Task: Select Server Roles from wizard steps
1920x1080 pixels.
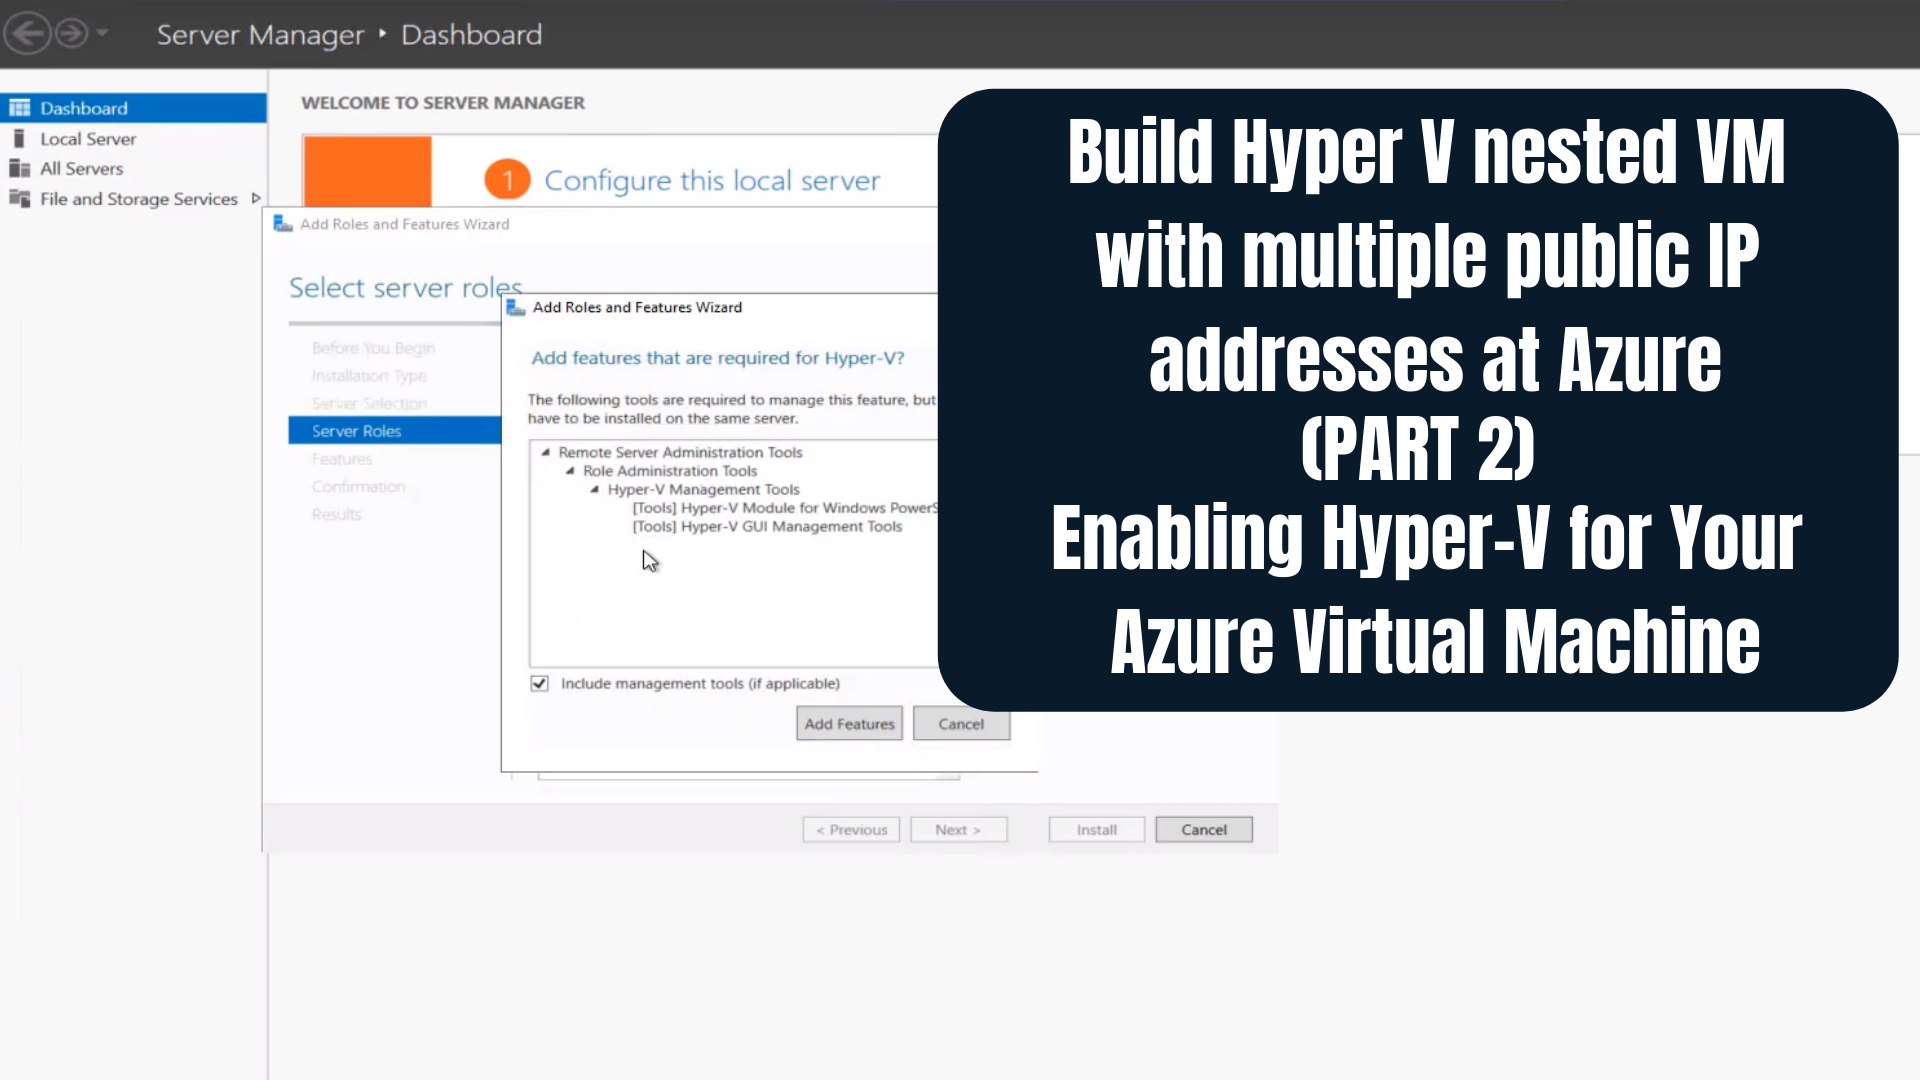Action: (356, 431)
